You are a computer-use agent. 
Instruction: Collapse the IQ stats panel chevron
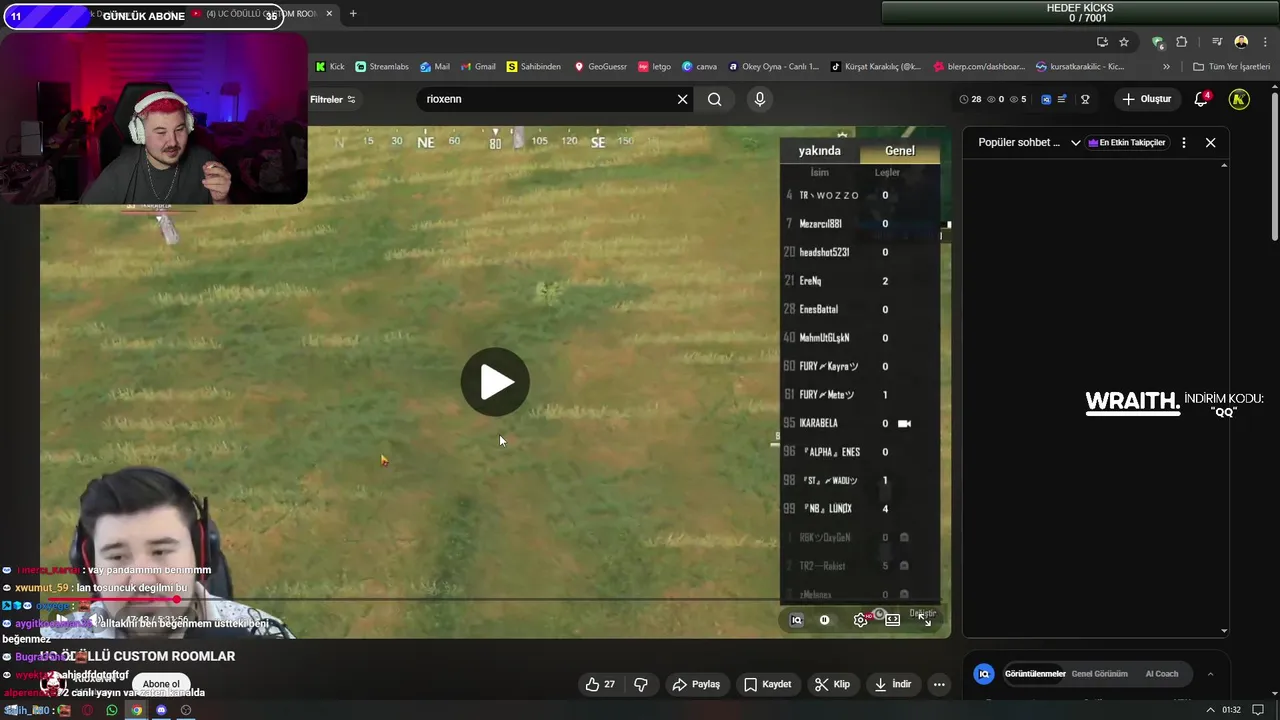click(x=1210, y=674)
